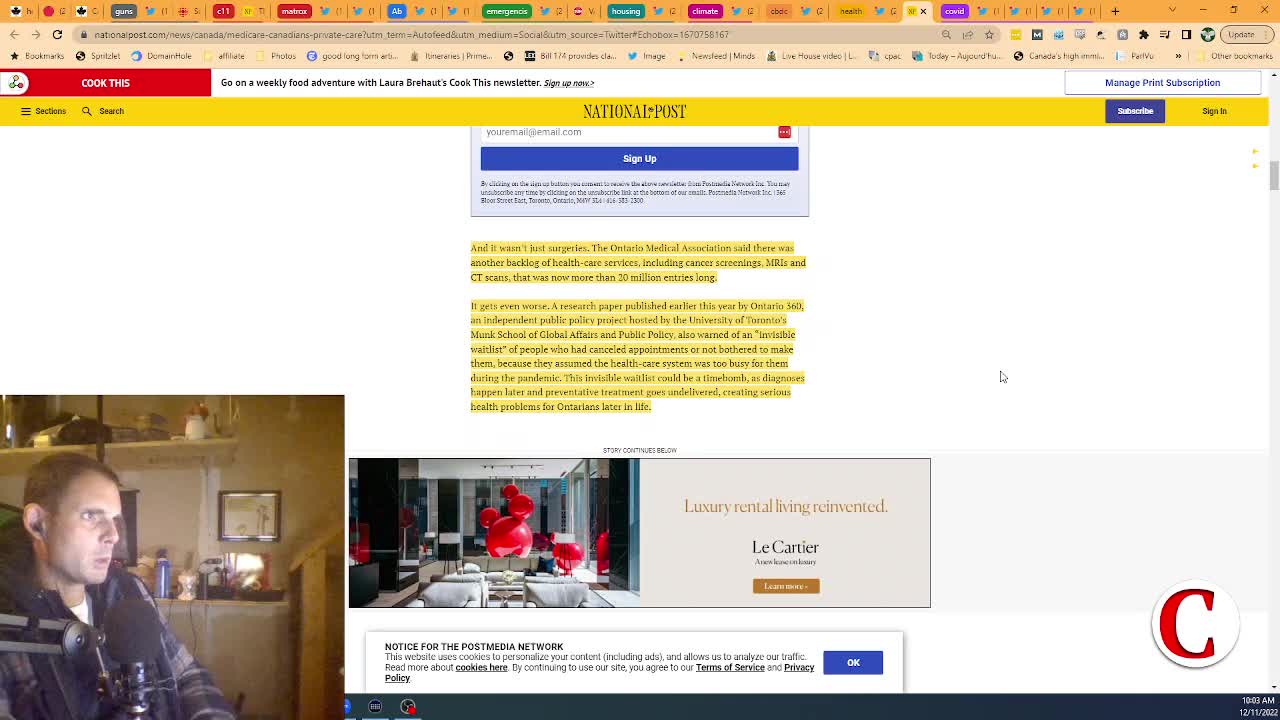Reload the current page
Screen dimensions: 1280x720
point(57,34)
